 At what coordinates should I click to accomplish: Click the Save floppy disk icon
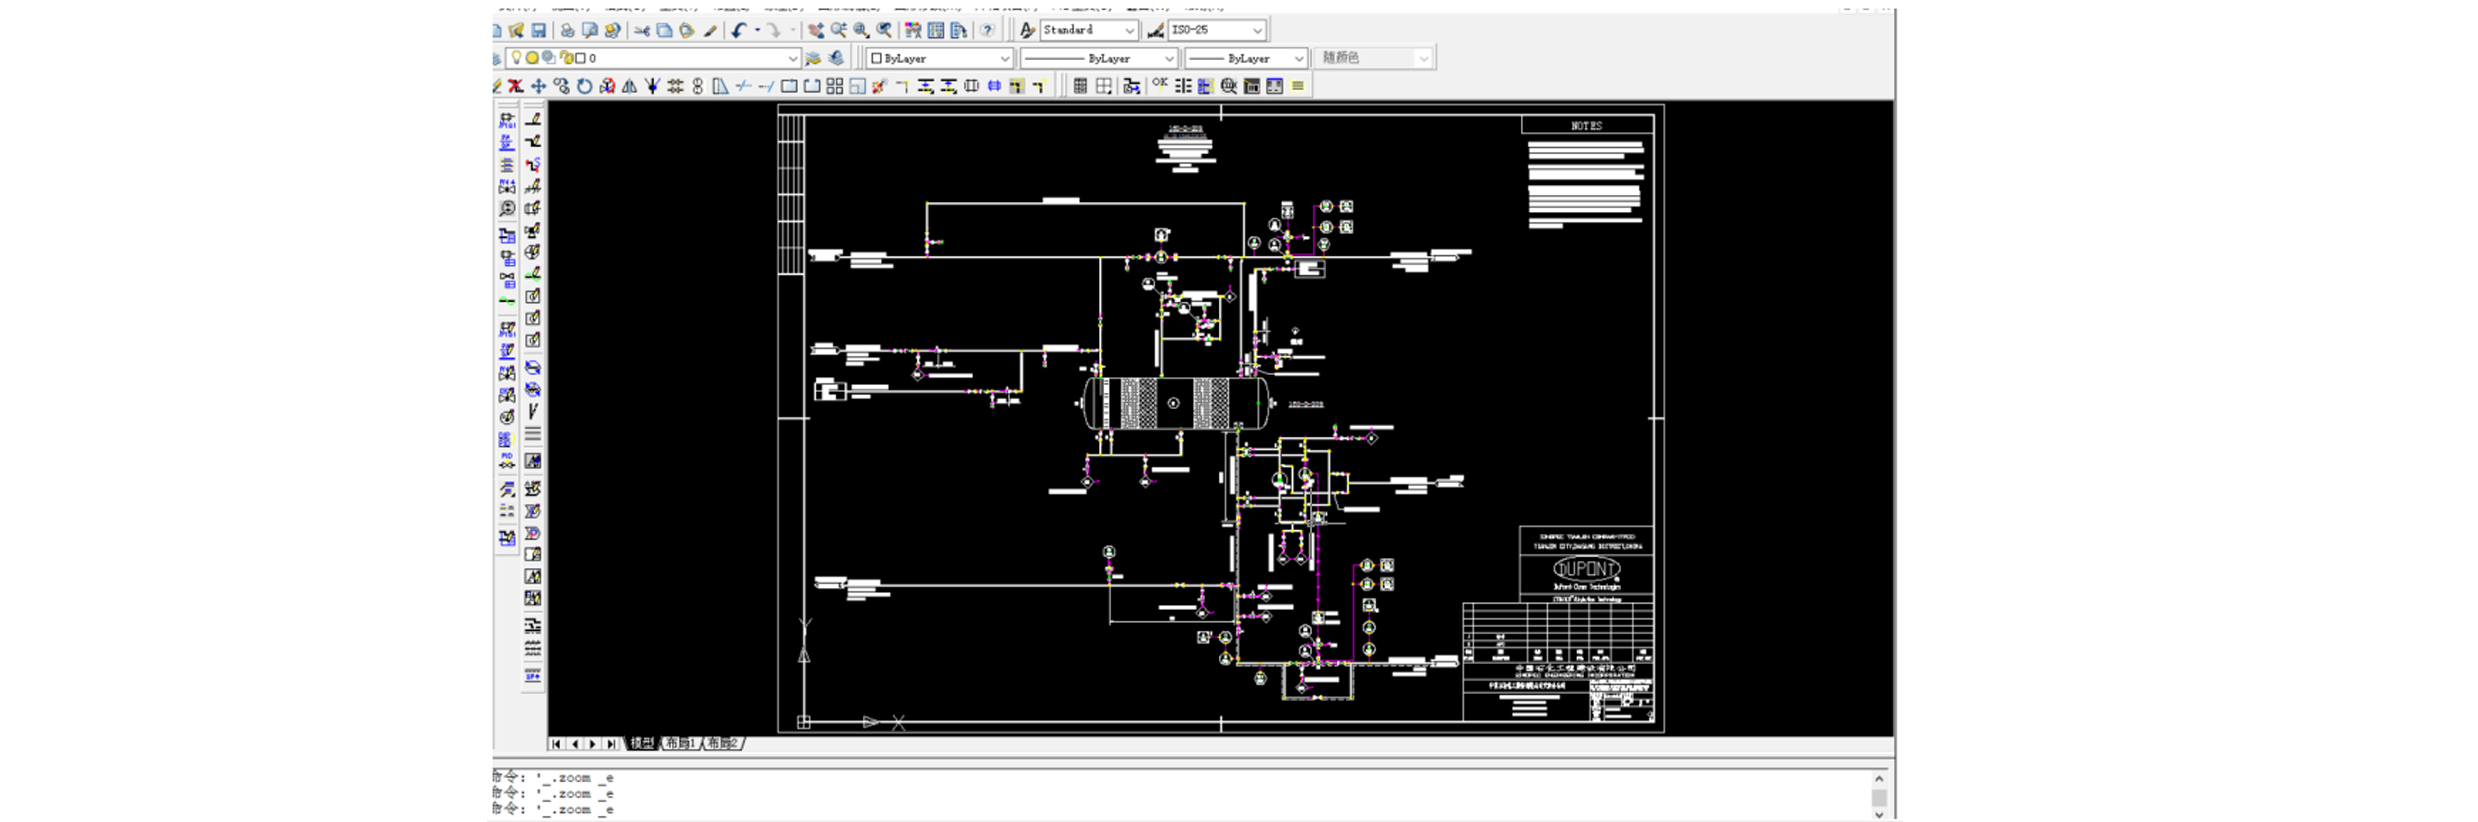click(x=539, y=31)
